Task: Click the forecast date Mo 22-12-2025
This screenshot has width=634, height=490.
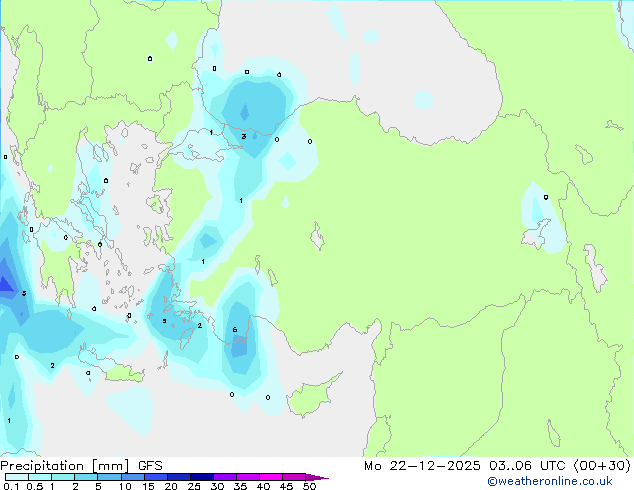Action: (422, 466)
